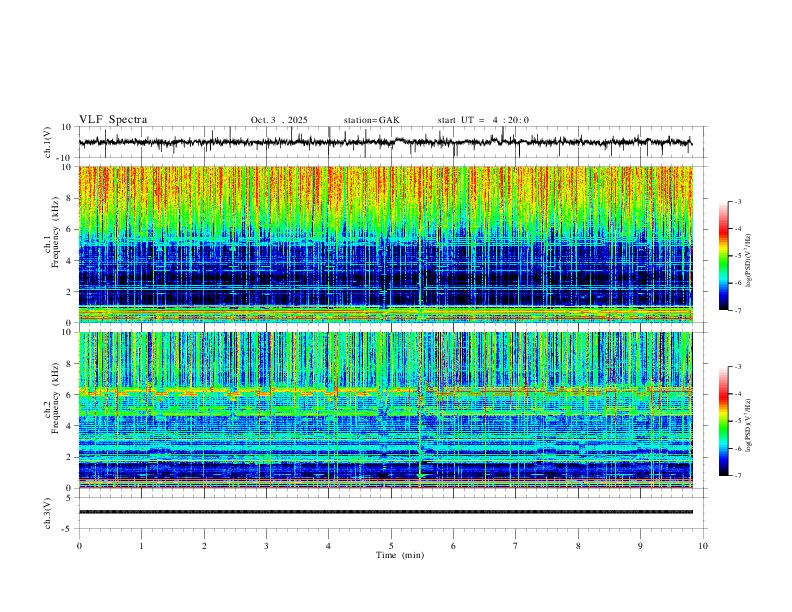Image resolution: width=792 pixels, height=612 pixels.
Task: Click the "8" kHz tick of ch.1 spectrogram
Action: 70,198
